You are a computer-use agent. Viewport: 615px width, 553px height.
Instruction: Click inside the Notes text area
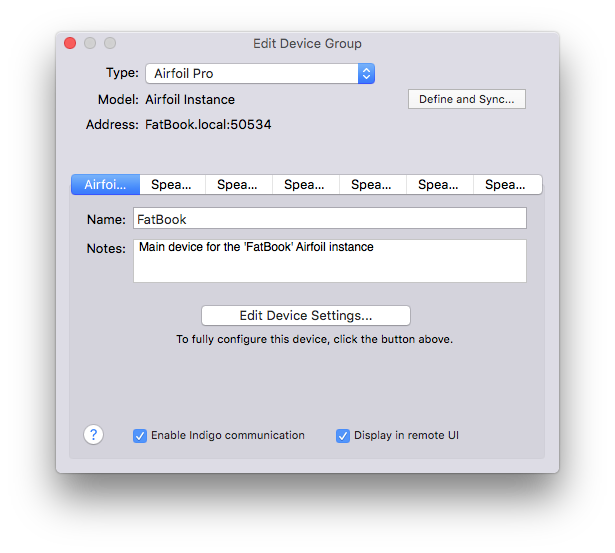[330, 261]
